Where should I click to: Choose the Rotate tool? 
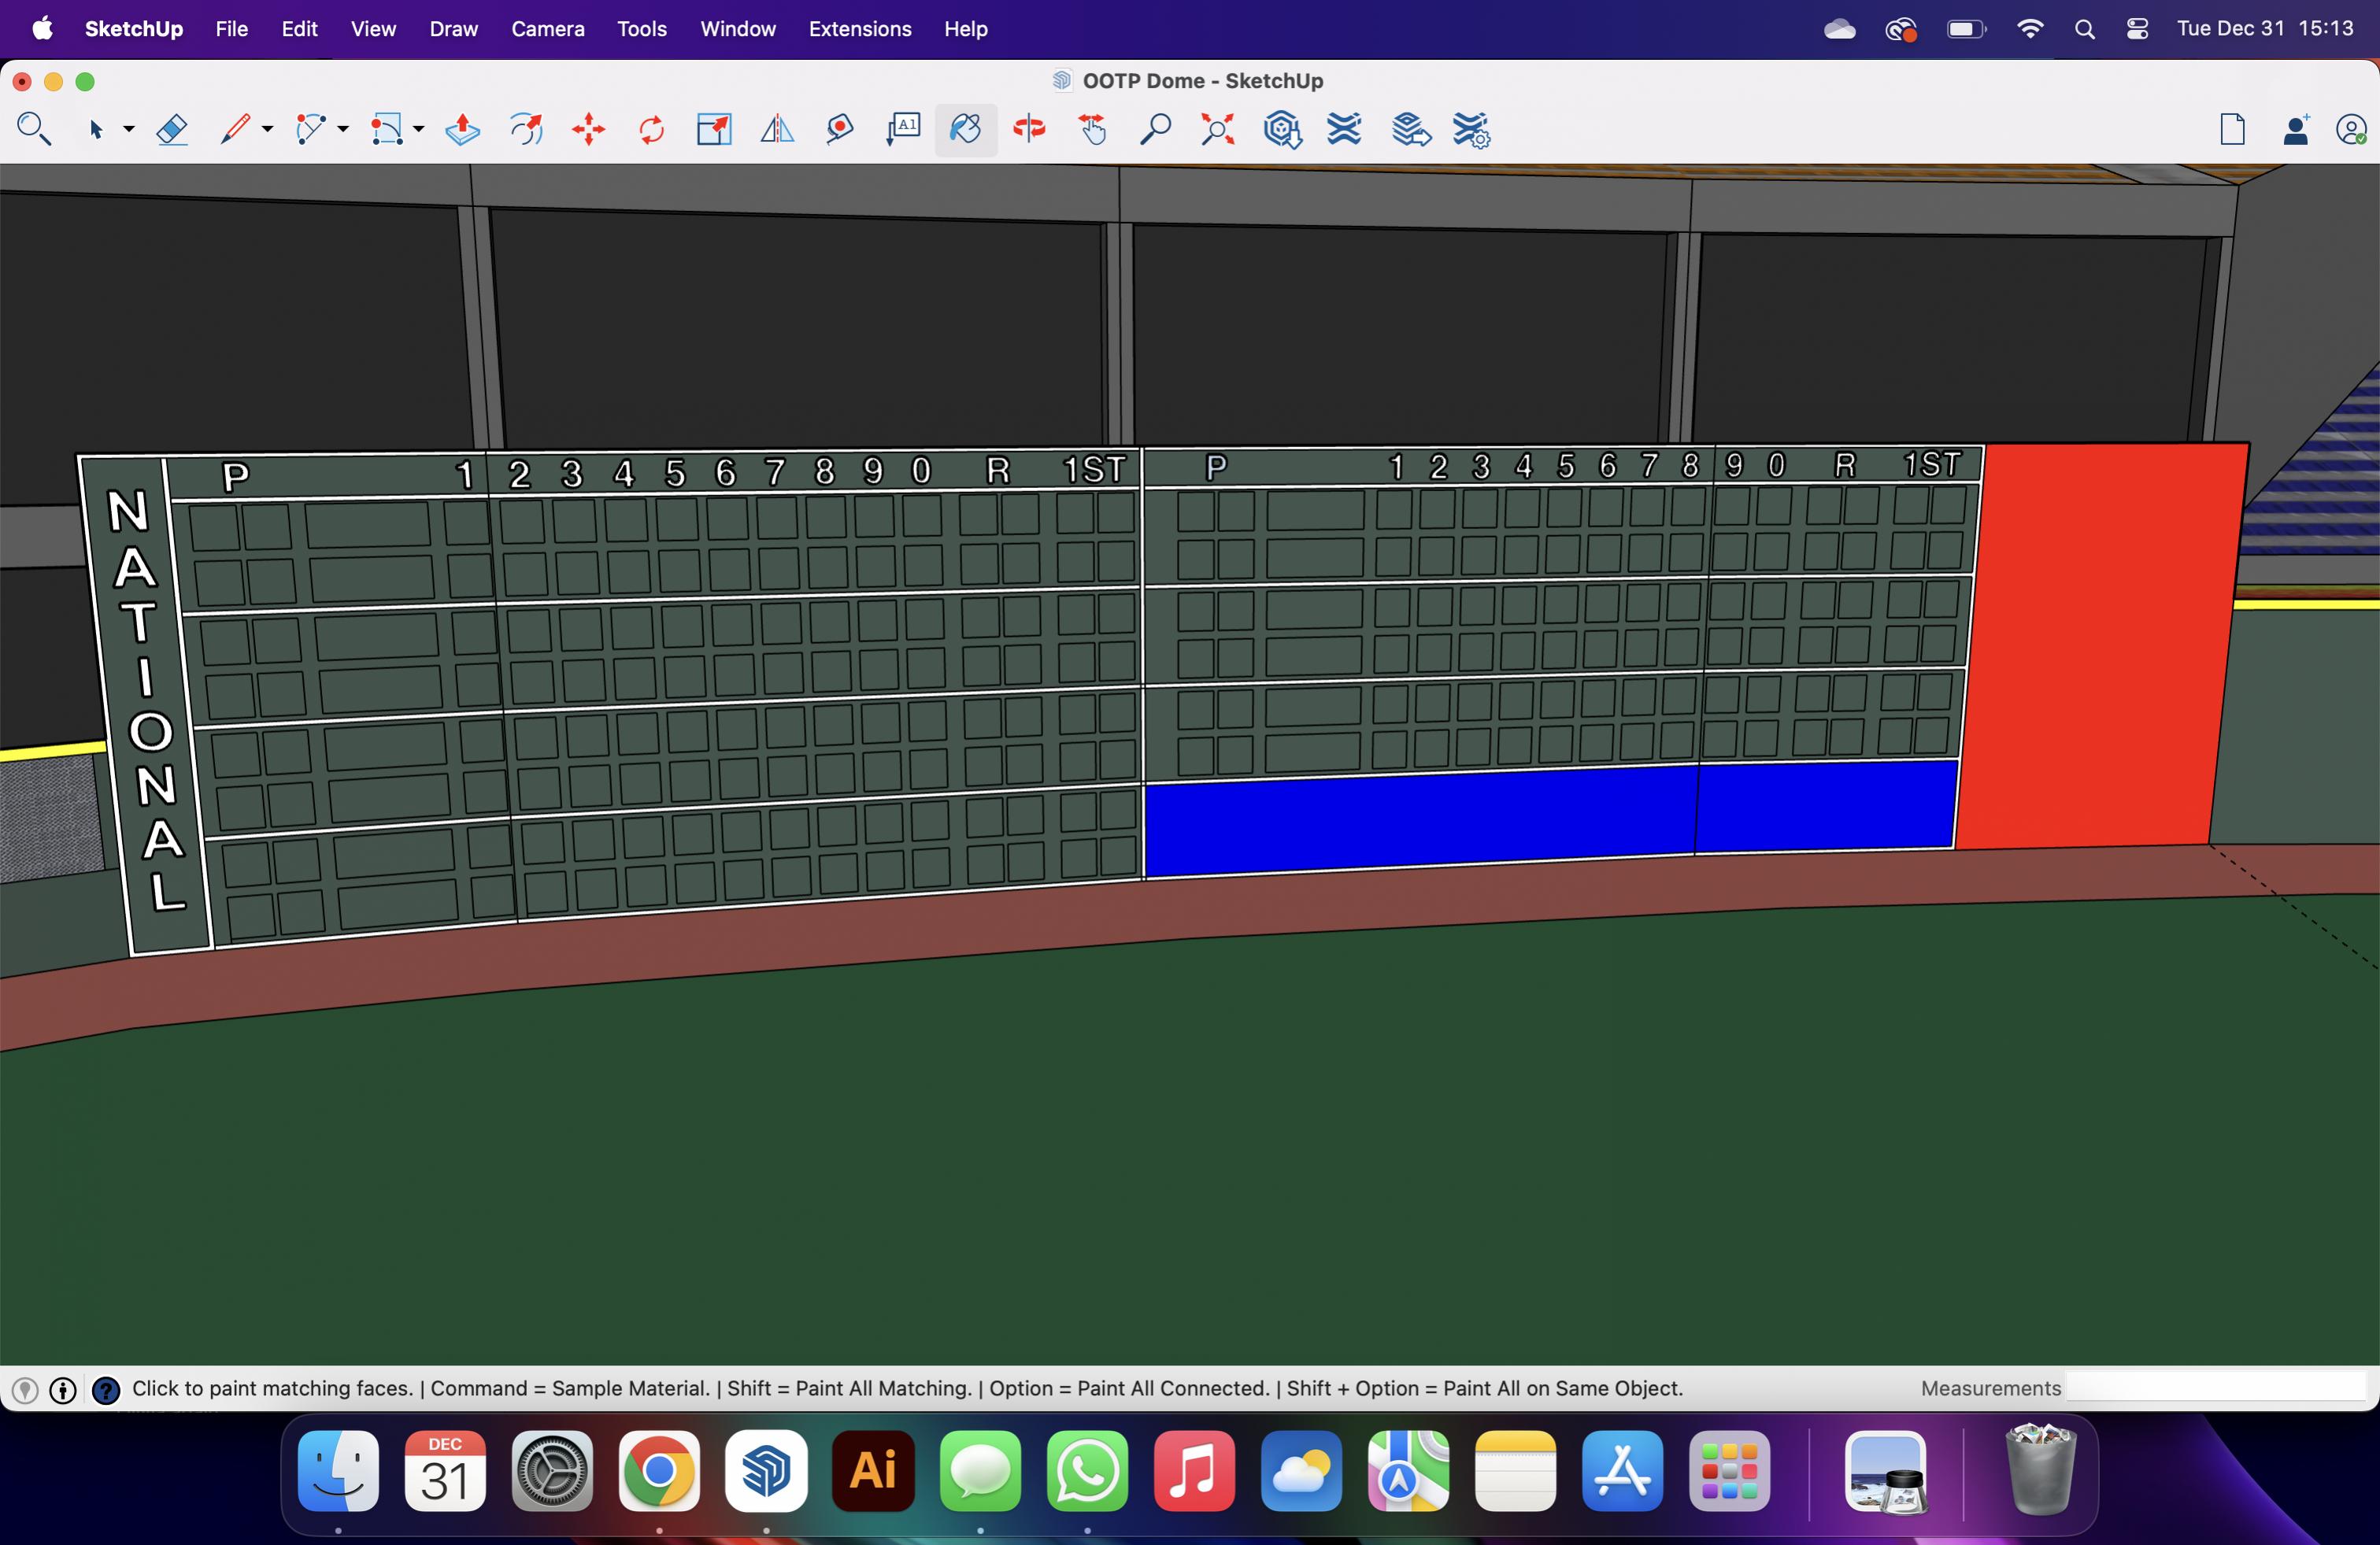point(651,130)
